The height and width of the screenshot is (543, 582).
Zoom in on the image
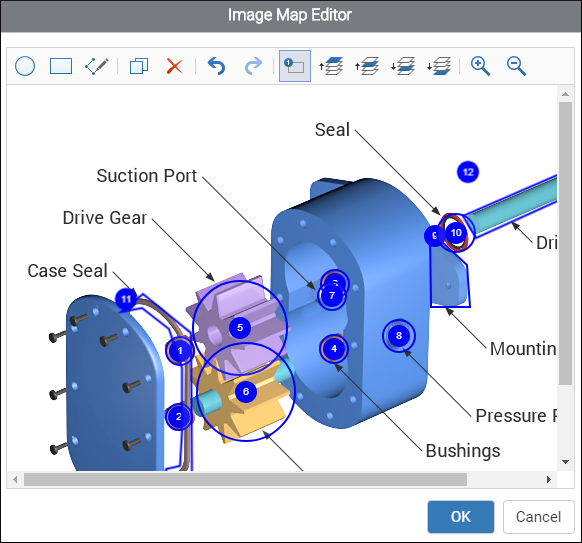[x=480, y=66]
